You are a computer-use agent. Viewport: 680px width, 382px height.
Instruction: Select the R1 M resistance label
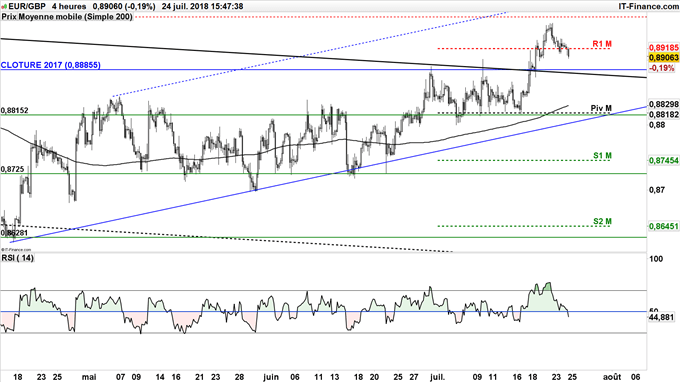(x=602, y=44)
